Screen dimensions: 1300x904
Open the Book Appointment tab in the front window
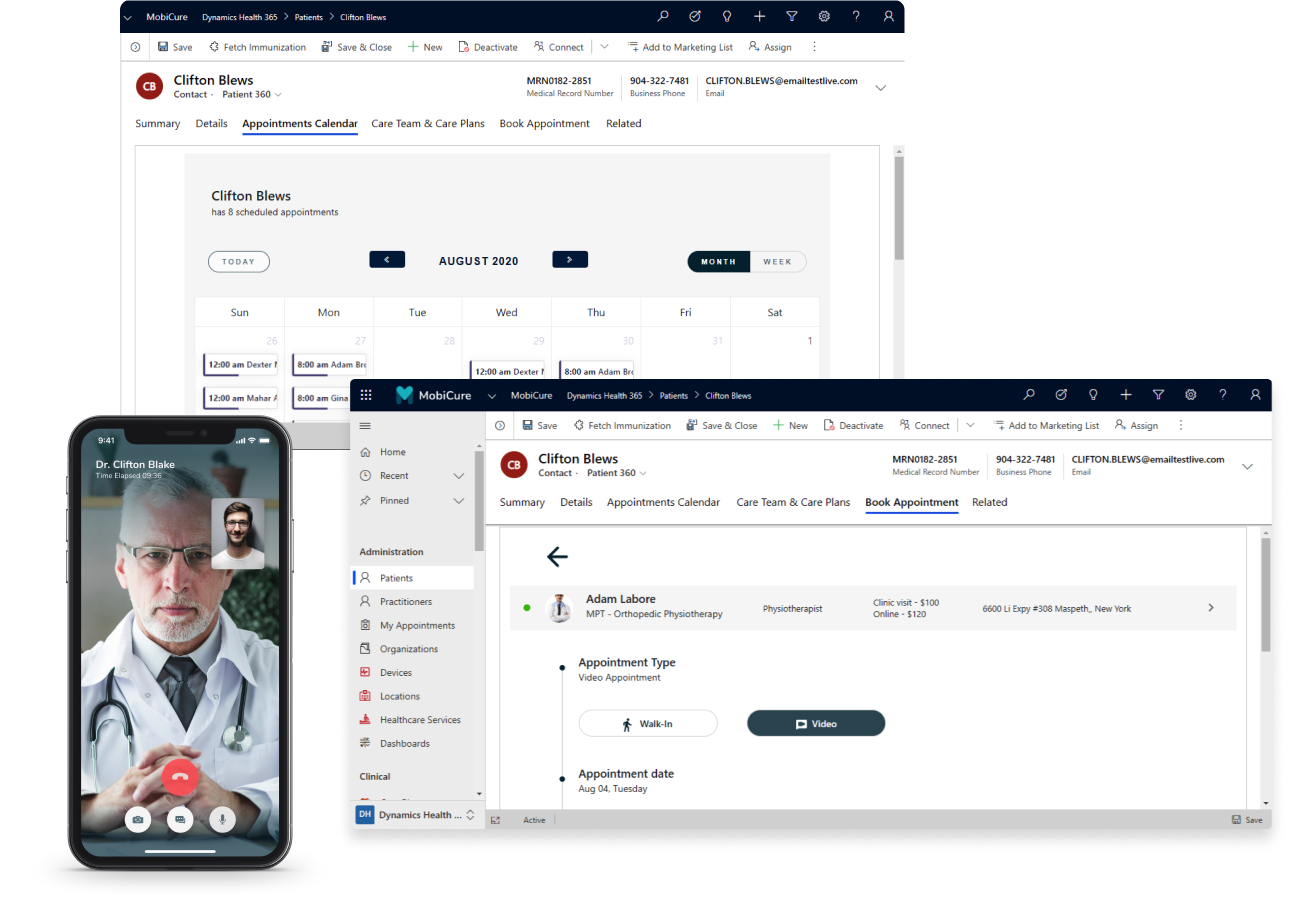pos(912,503)
